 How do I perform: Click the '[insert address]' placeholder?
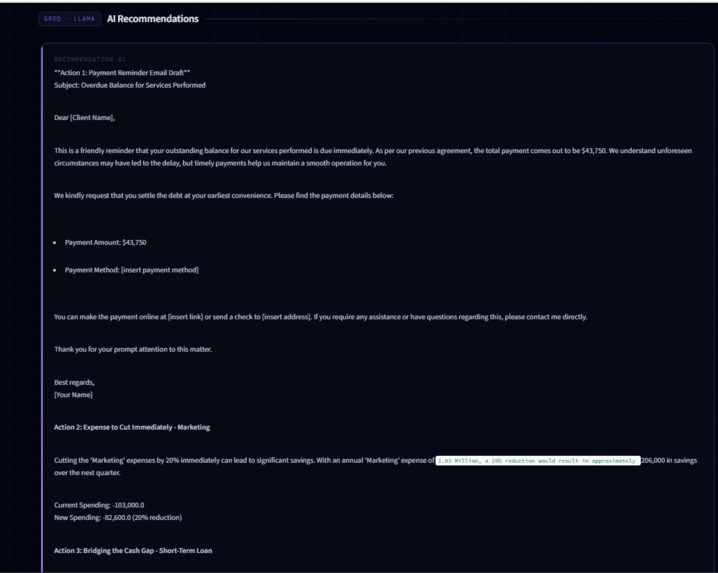click(x=287, y=317)
